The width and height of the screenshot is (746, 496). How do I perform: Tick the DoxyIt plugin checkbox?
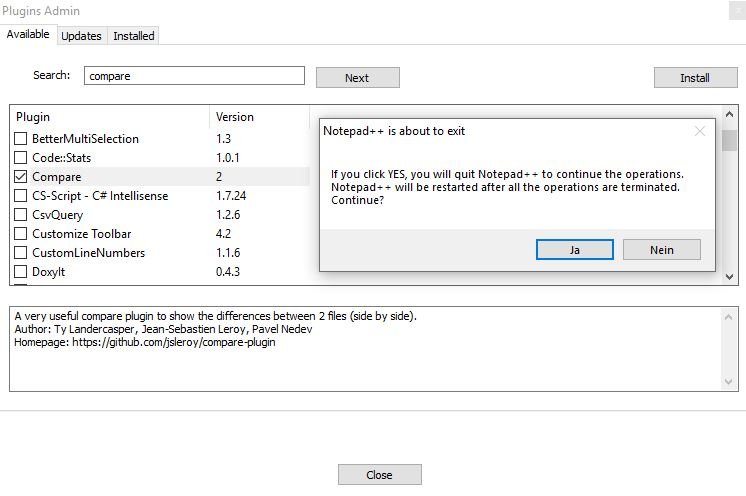click(21, 272)
